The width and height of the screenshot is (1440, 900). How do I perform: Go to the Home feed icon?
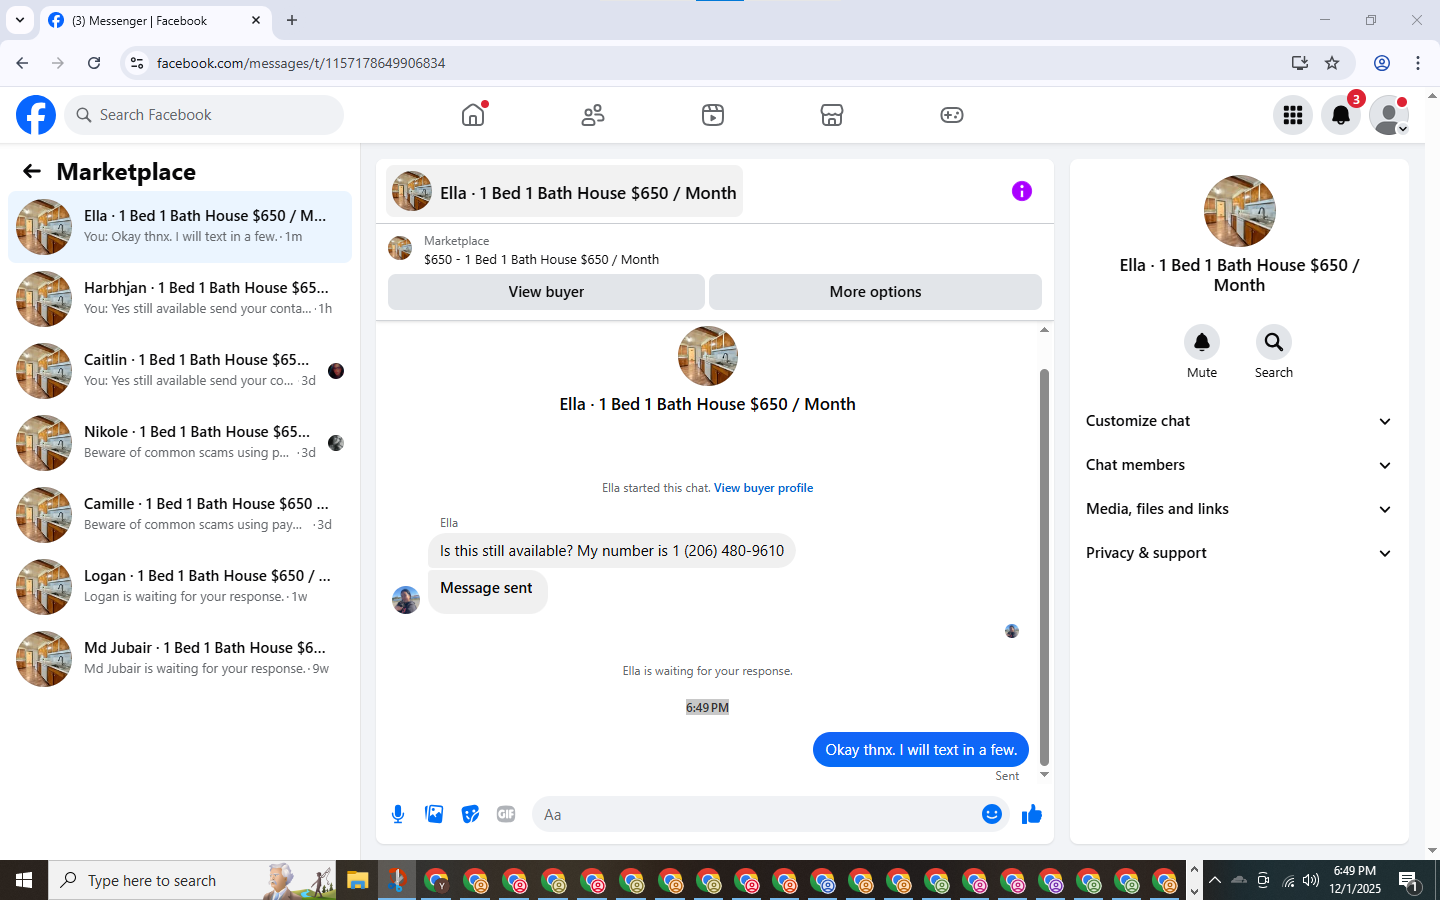click(473, 115)
